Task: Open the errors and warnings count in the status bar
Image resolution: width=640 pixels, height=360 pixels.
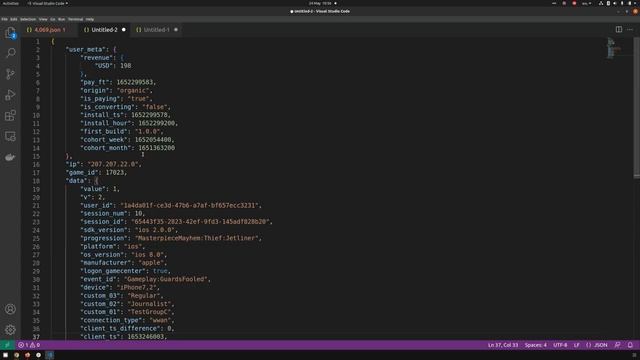Action: click(x=29, y=345)
